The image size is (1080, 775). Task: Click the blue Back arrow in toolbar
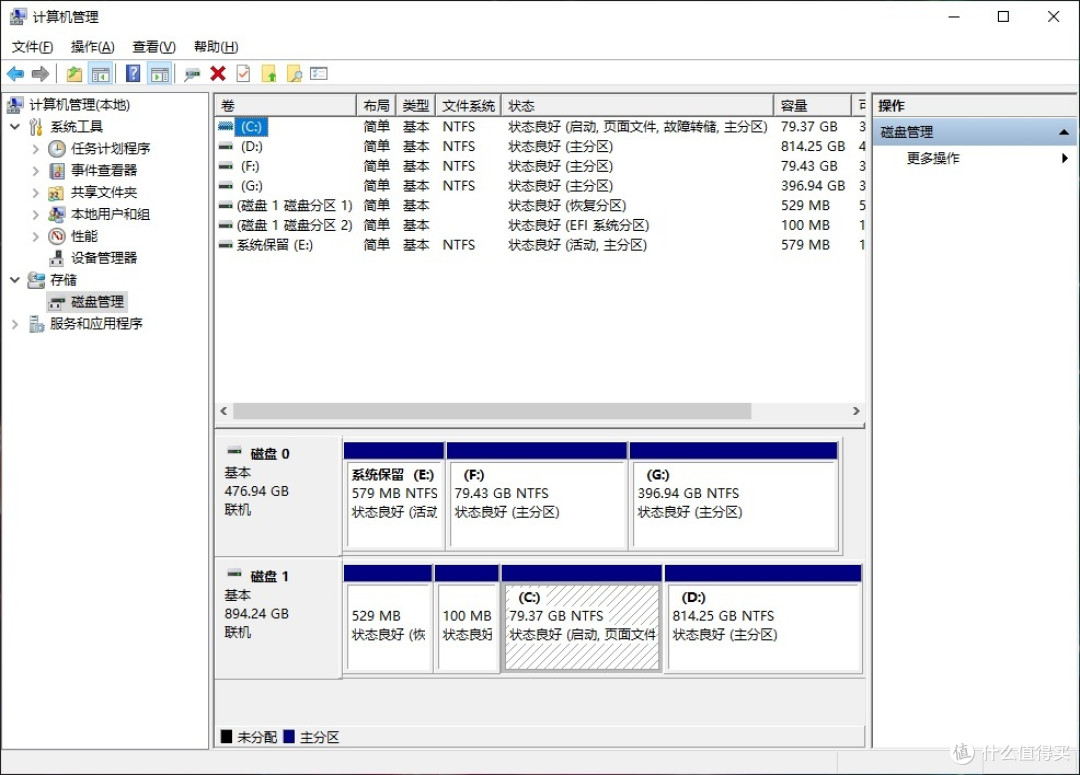tap(15, 74)
